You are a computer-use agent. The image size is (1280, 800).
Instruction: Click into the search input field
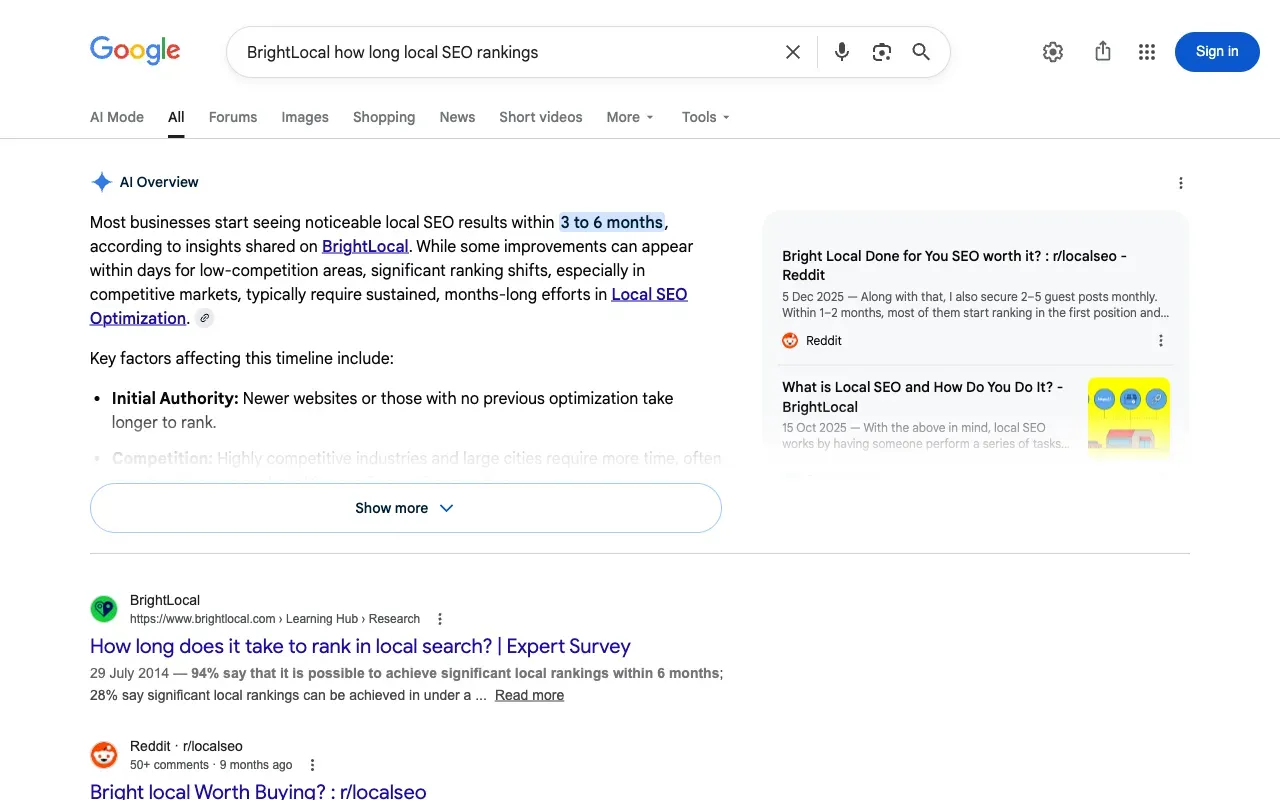pos(510,52)
